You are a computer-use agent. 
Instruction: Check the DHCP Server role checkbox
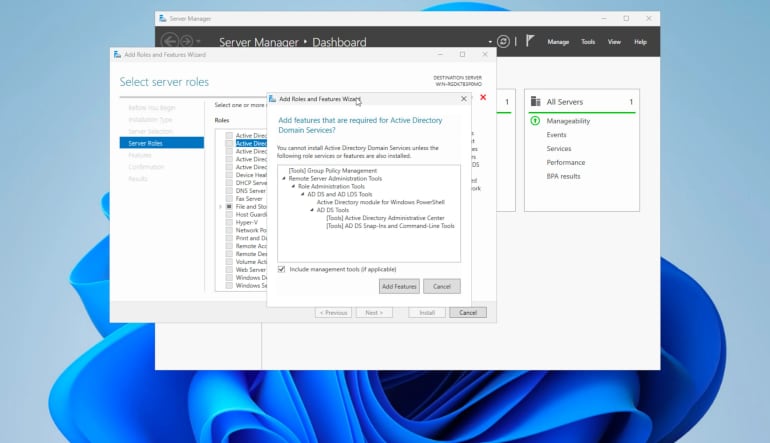point(229,183)
